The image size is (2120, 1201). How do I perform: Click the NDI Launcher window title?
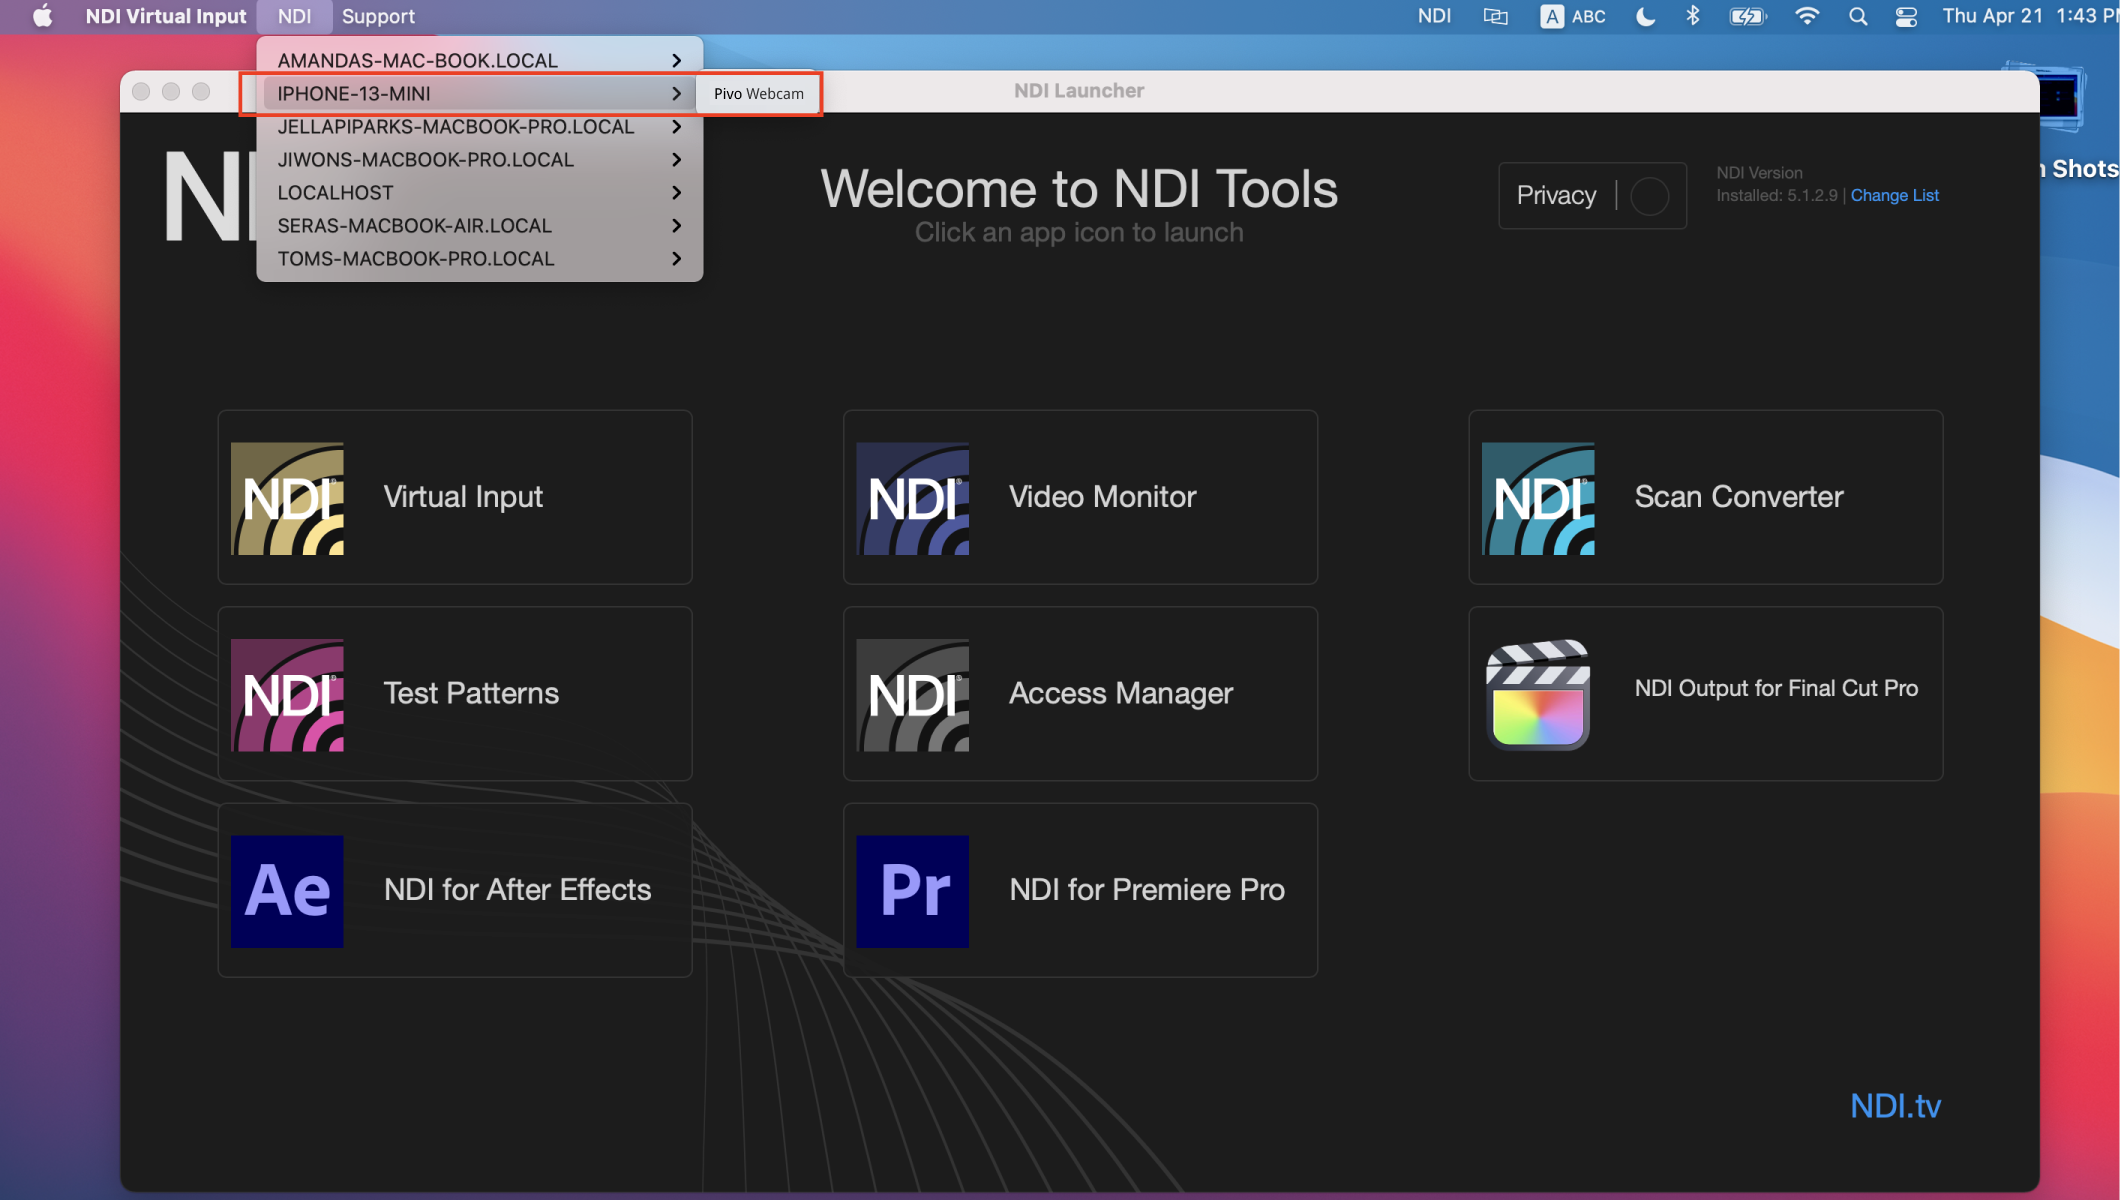(x=1079, y=90)
